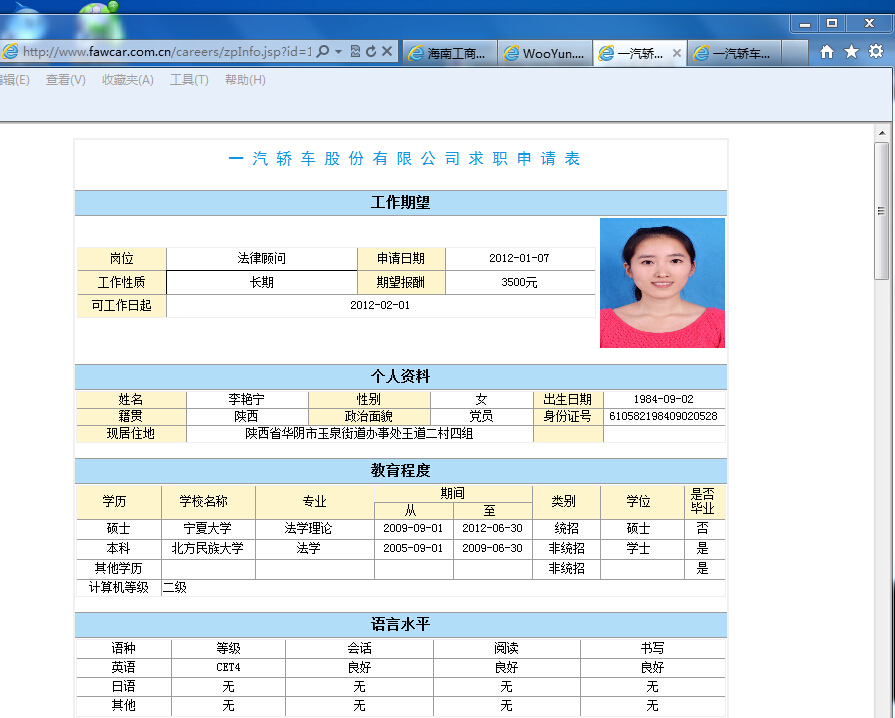The height and width of the screenshot is (718, 895).
Task: Click the 个人资料 section header
Action: [x=400, y=377]
